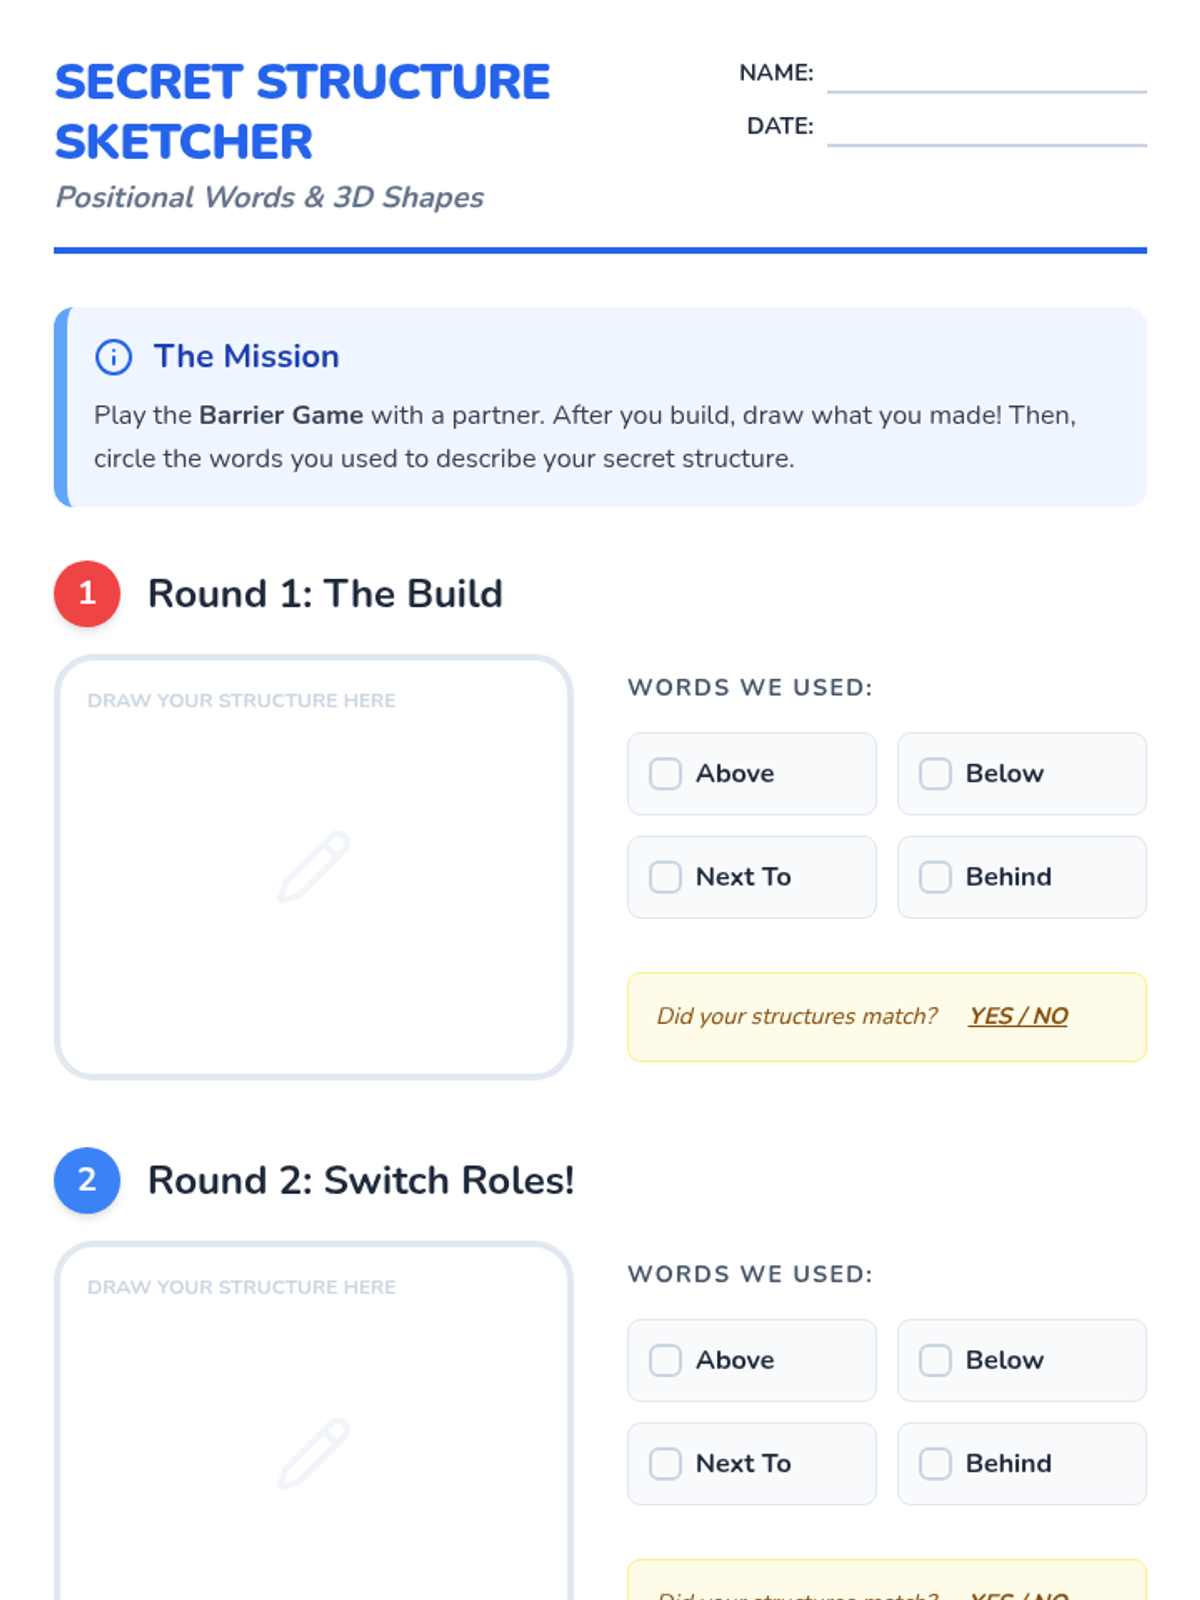Click the Secret Structure Sketcher title
Screen dimensions: 1200x1600
[302, 112]
